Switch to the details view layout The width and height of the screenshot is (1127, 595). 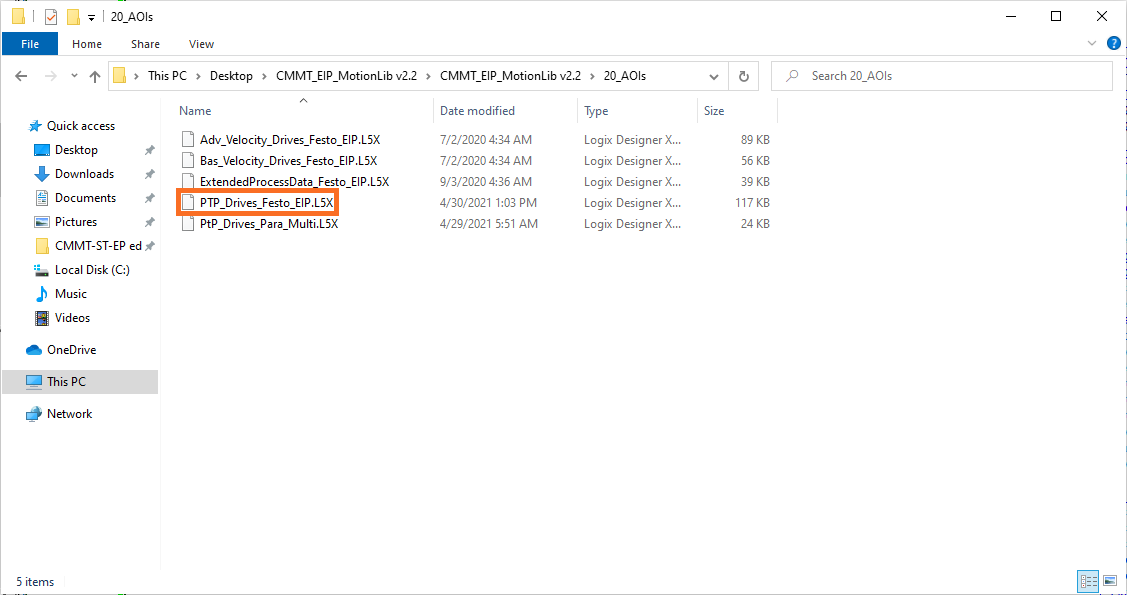1088,581
